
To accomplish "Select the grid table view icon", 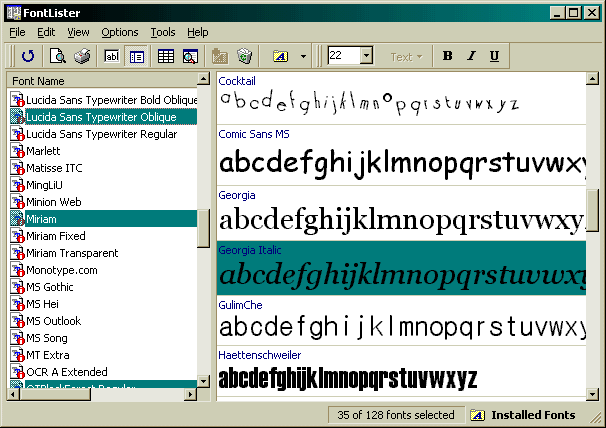I will (x=166, y=56).
